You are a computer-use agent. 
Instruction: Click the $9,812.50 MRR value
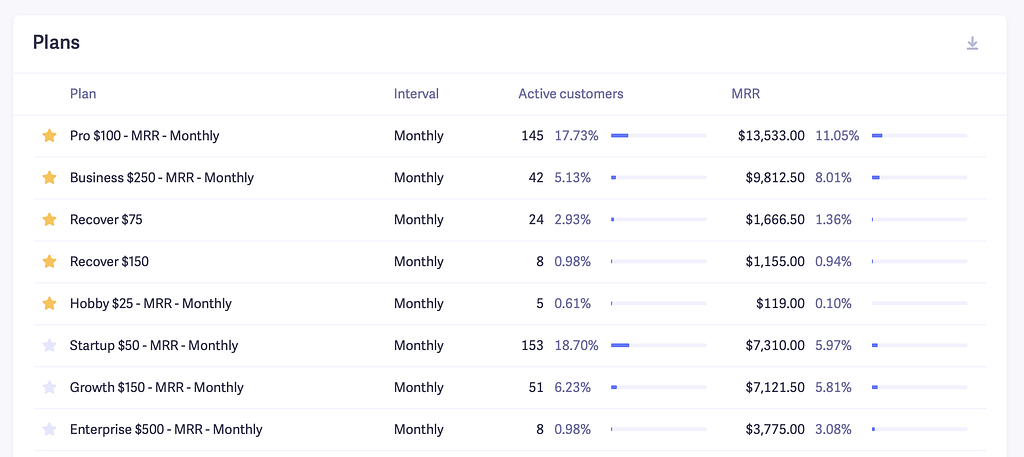click(x=775, y=178)
